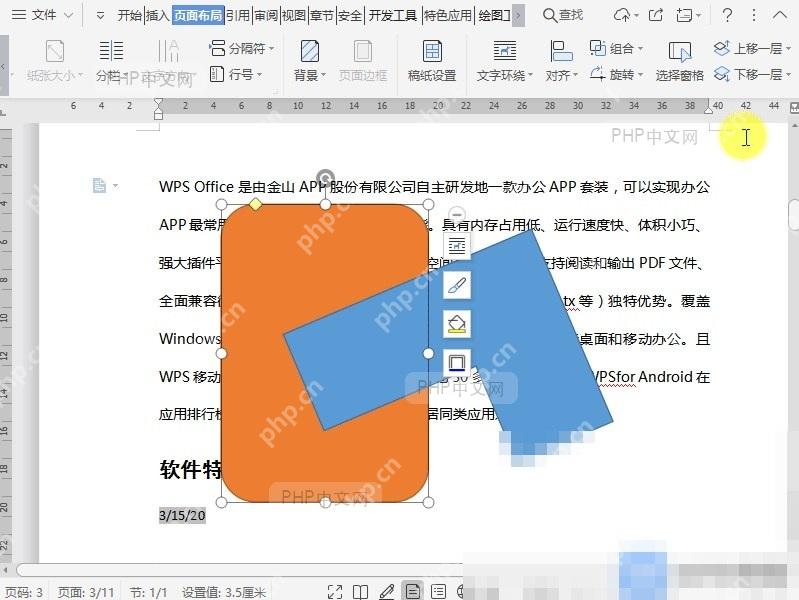Viewport: 799px width, 600px height.
Task: Click the orange shape's rotation handle
Action: (x=325, y=177)
